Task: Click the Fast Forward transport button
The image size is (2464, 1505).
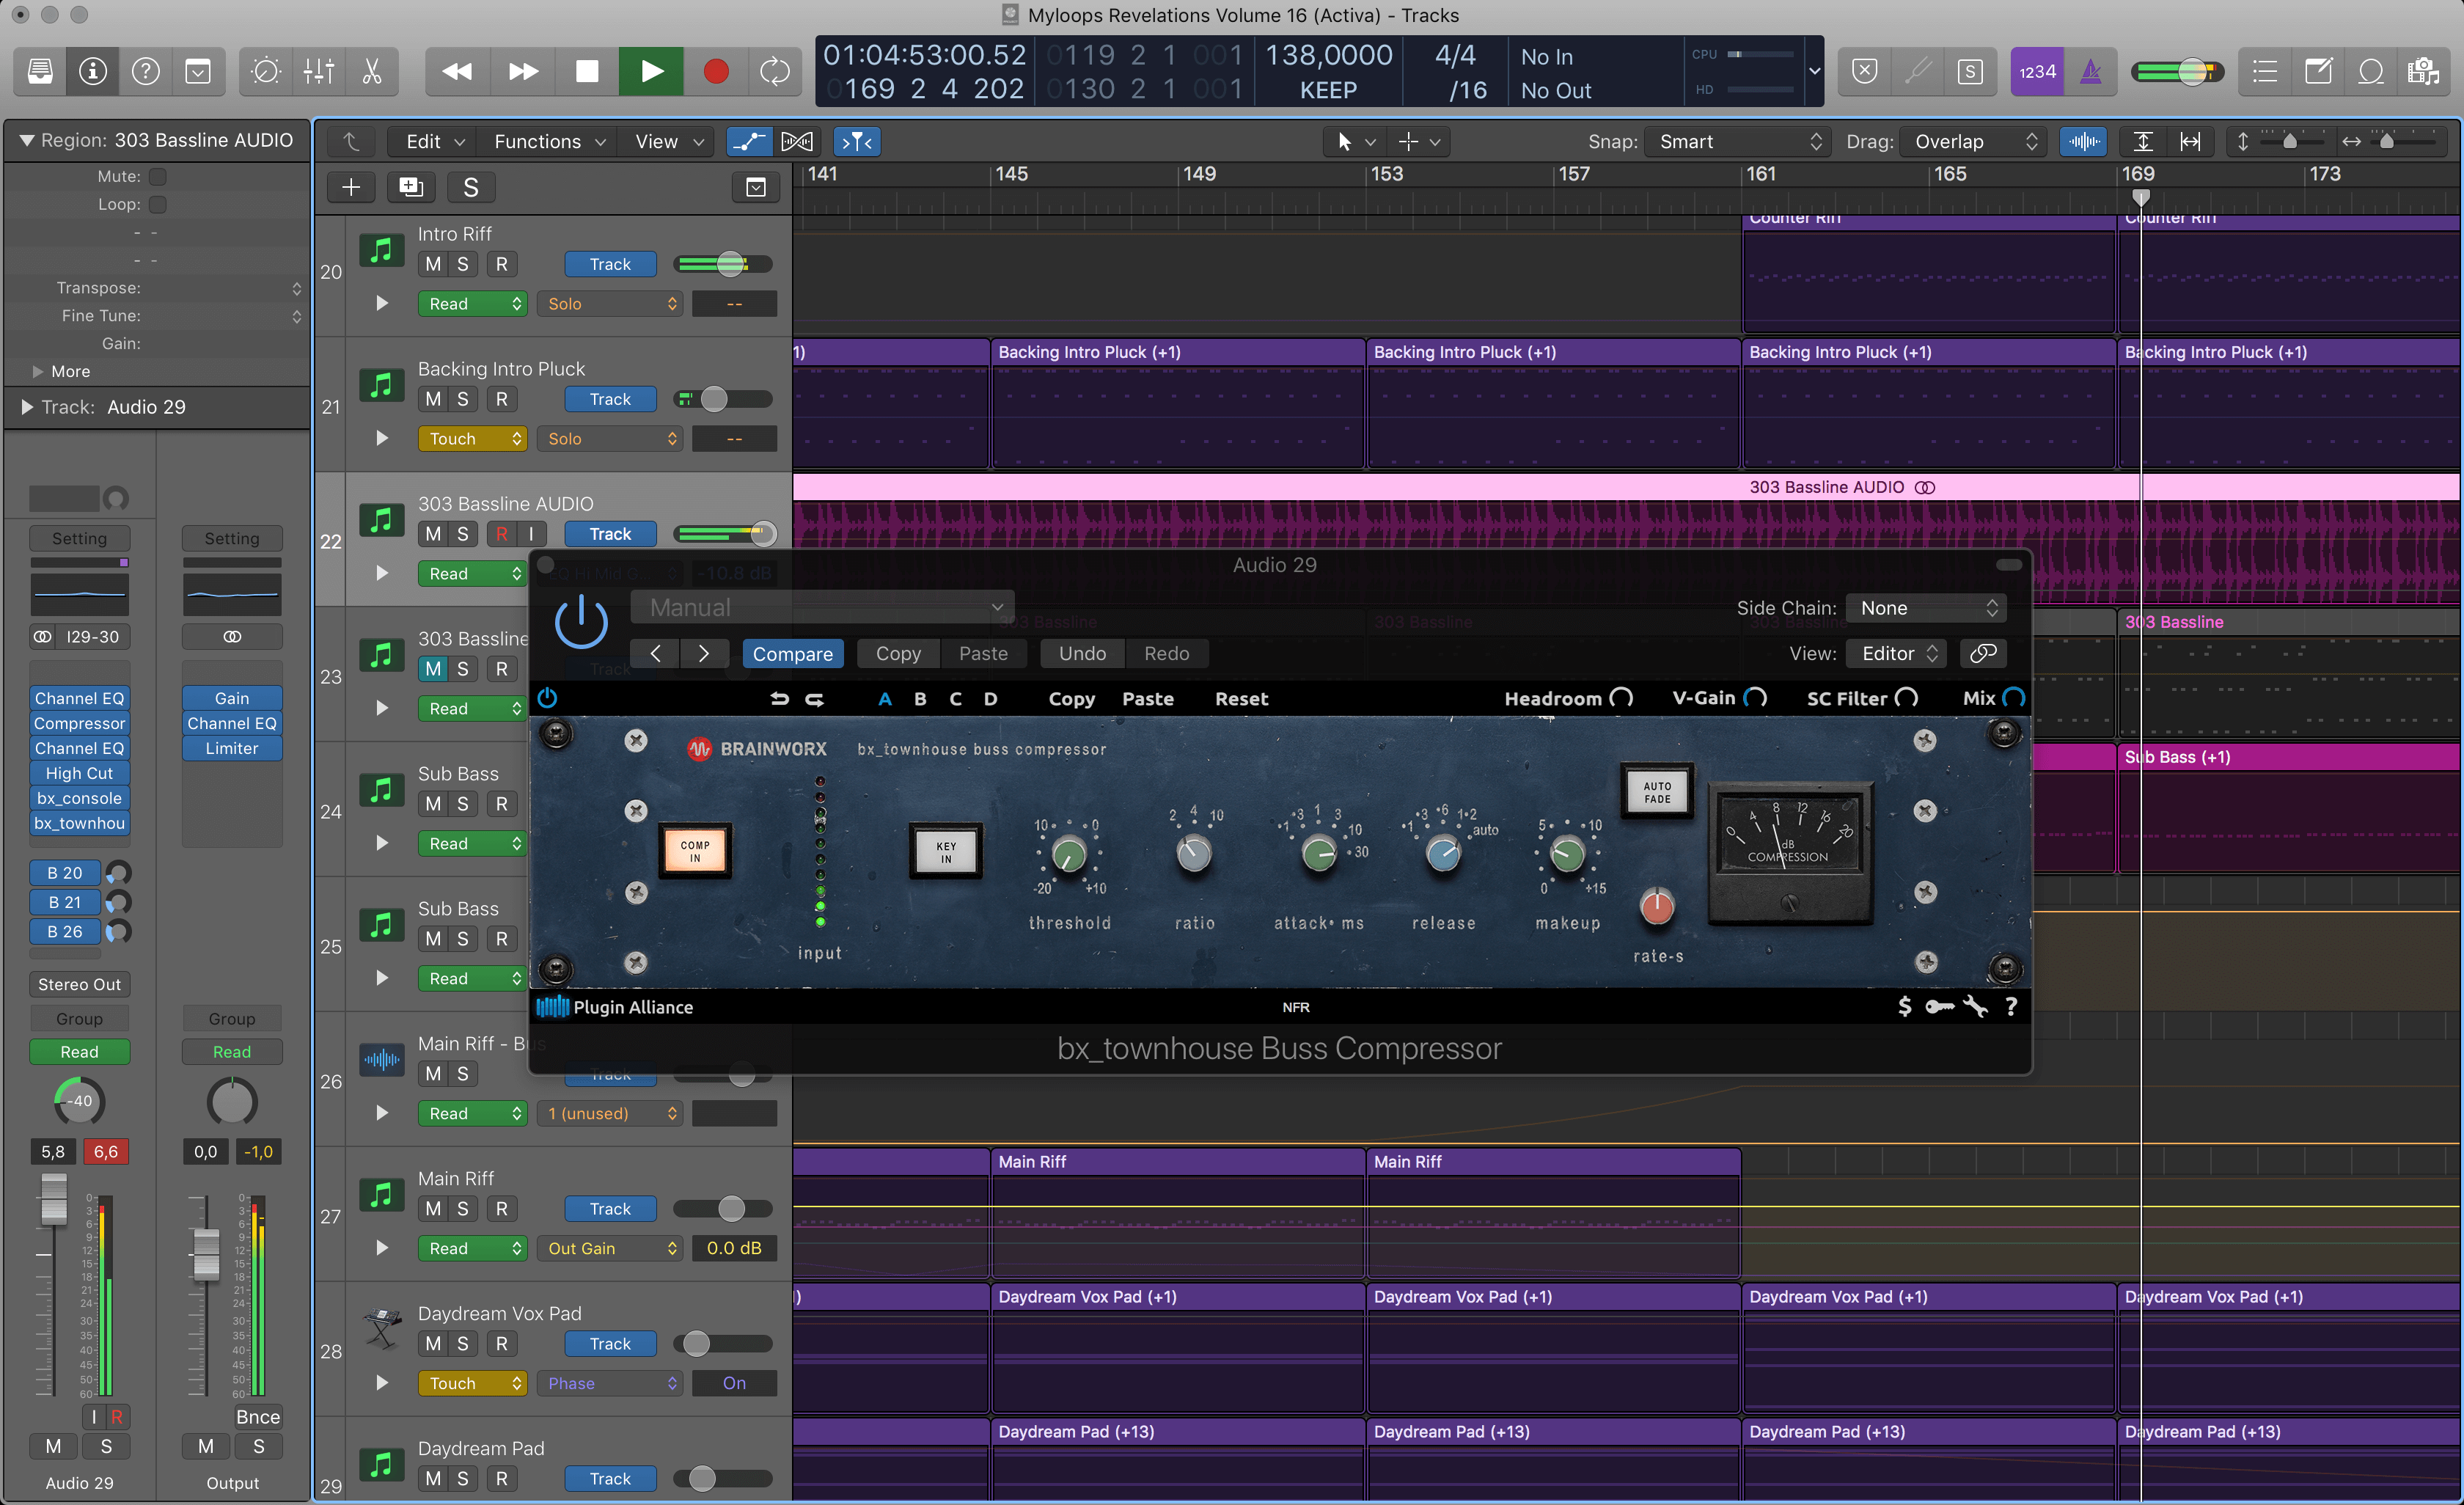Action: pos(522,71)
